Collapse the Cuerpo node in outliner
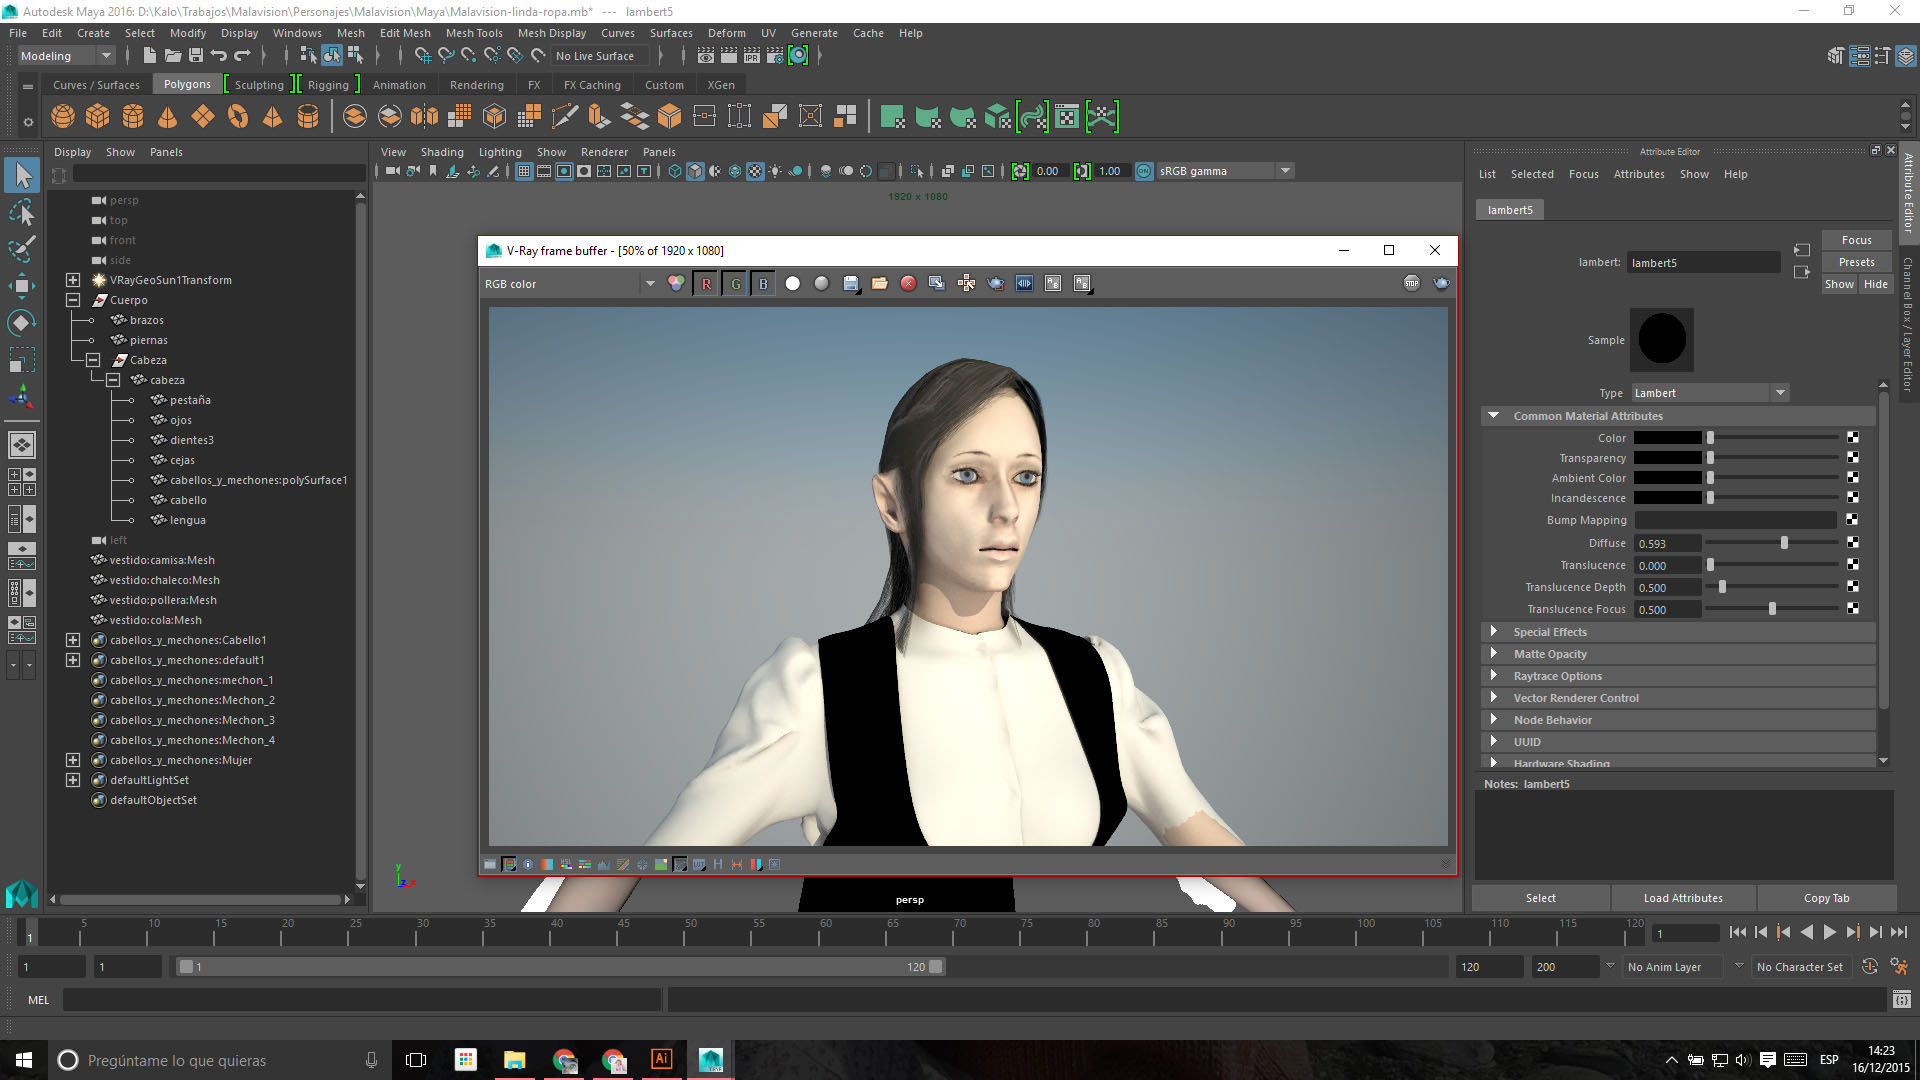 (x=73, y=300)
